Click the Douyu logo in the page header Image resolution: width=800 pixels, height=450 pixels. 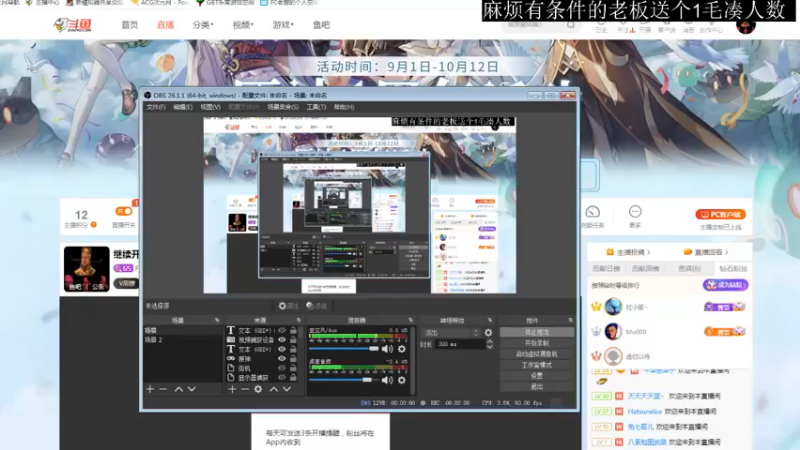click(x=72, y=25)
